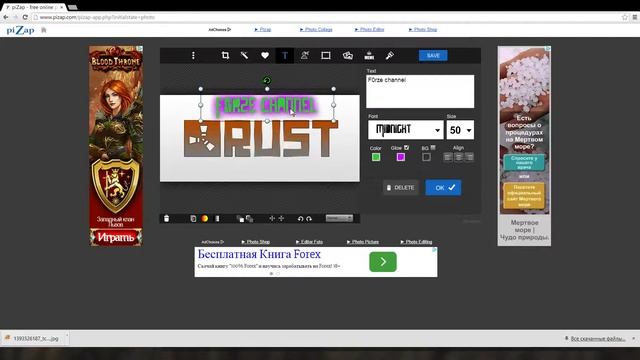Toggle the BG checkbox
The image size is (640, 360).
pyautogui.click(x=433, y=148)
